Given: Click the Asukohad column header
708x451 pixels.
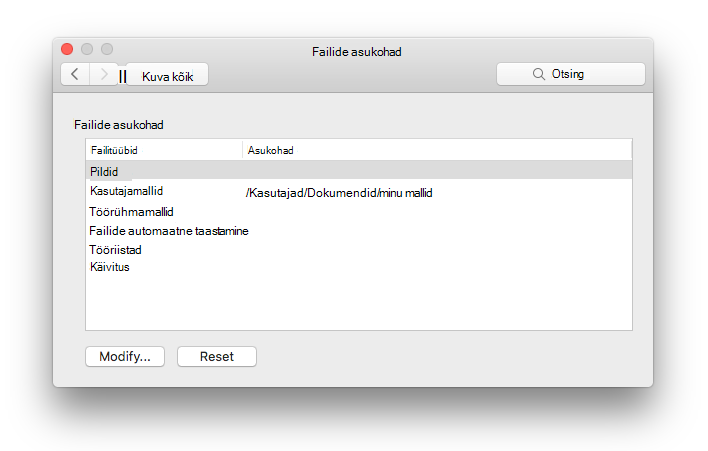Looking at the screenshot, I should pos(437,150).
